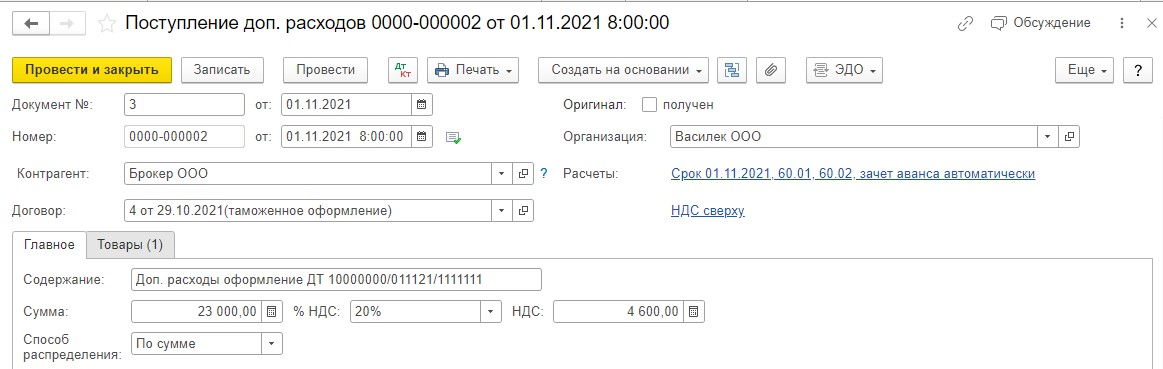Click Провести button
The height and width of the screenshot is (369, 1163).
pyautogui.click(x=326, y=70)
